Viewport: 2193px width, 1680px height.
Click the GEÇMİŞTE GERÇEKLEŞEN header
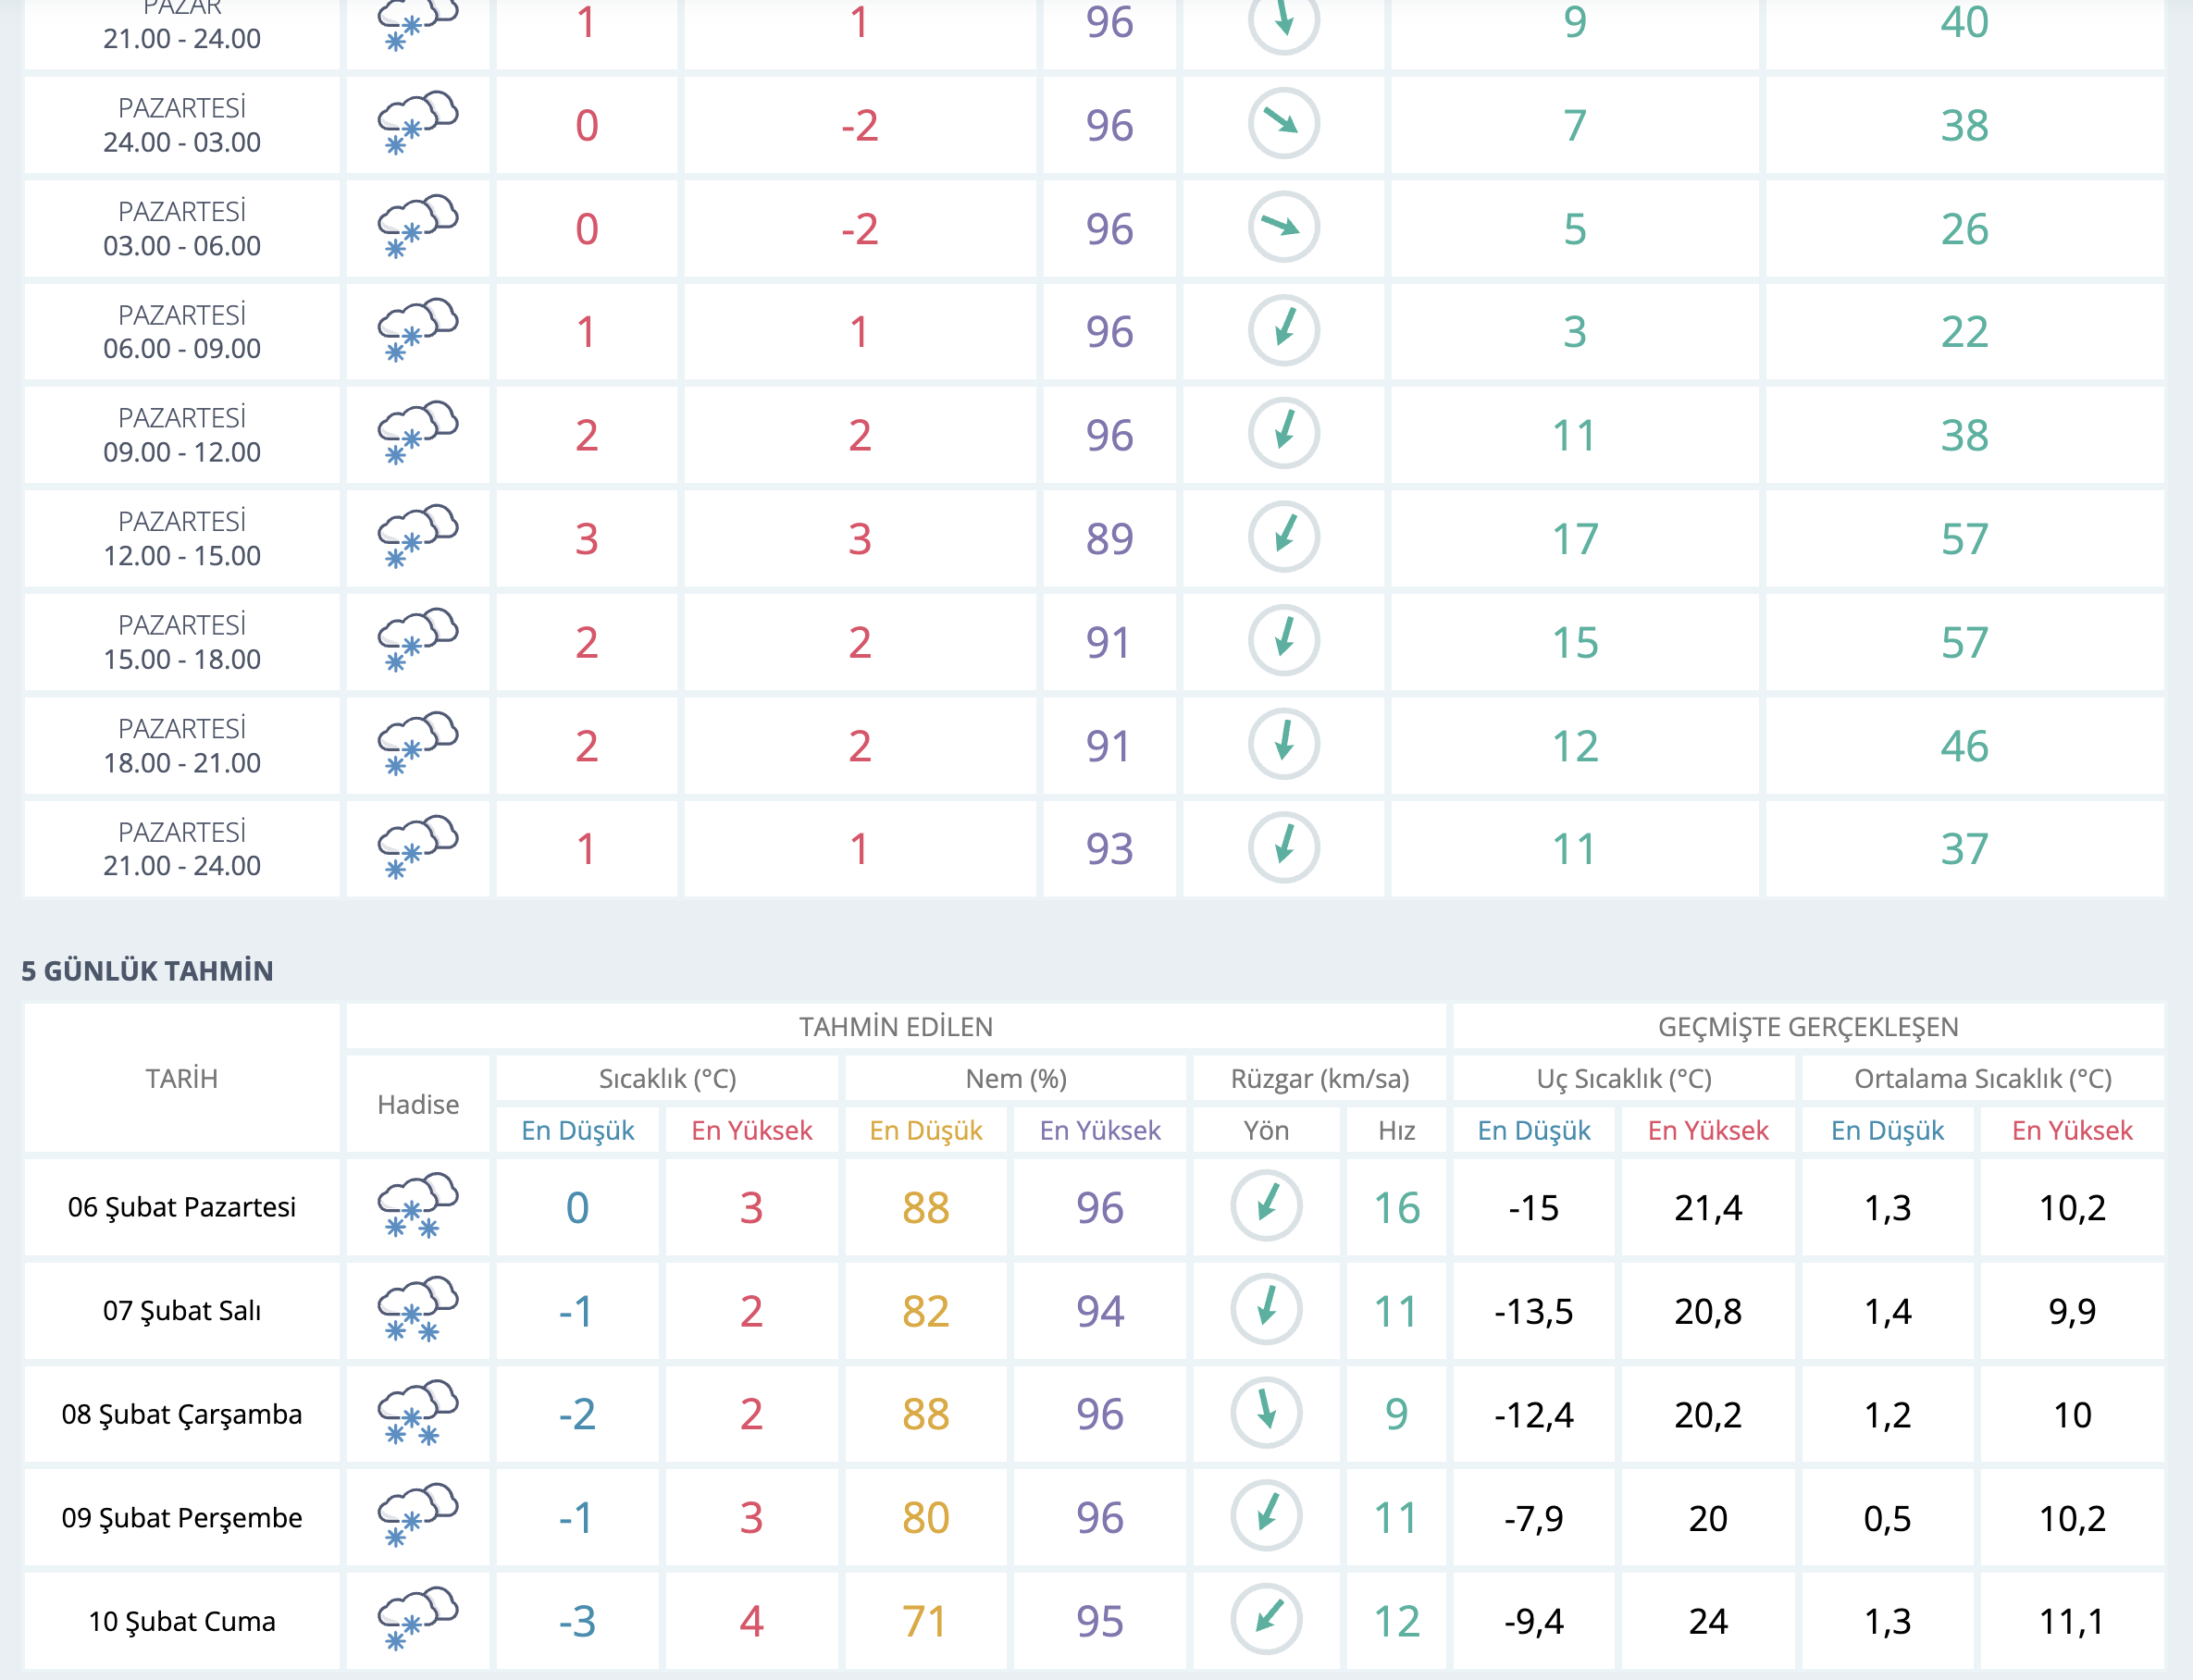pyautogui.click(x=1807, y=1027)
